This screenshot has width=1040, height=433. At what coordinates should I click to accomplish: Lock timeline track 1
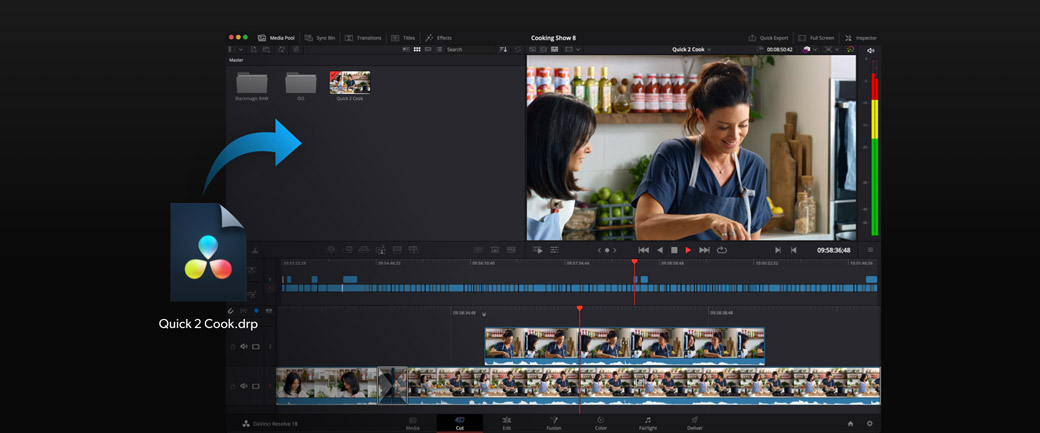(x=233, y=386)
